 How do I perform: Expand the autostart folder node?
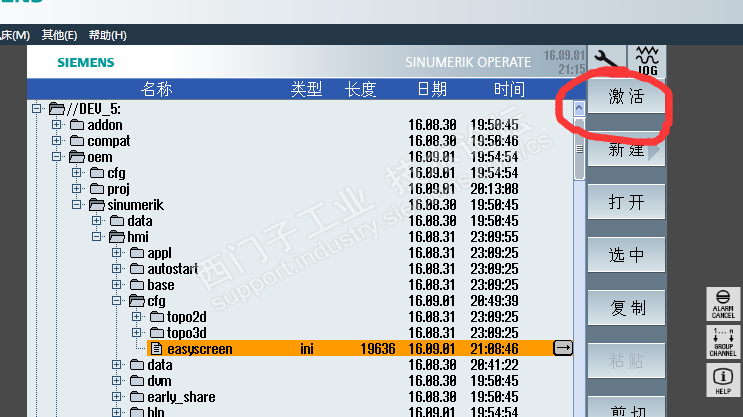[117, 269]
